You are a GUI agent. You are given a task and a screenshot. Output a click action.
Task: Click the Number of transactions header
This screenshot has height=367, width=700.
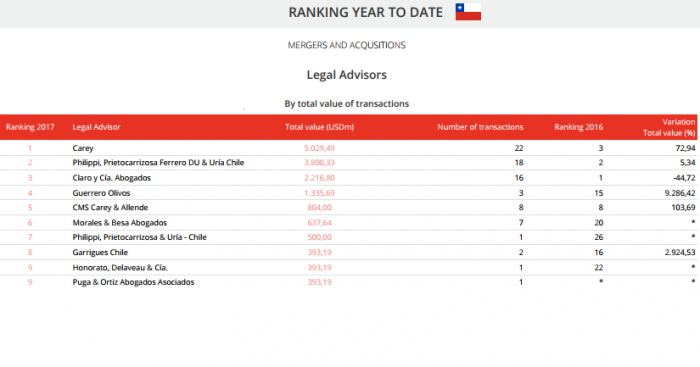point(480,127)
